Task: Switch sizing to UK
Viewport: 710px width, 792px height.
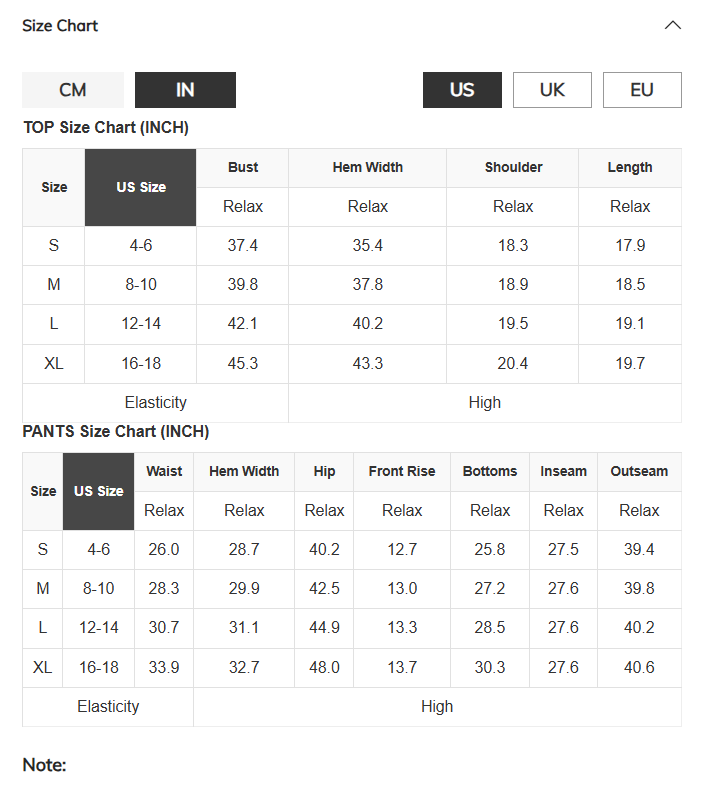Action: [552, 90]
